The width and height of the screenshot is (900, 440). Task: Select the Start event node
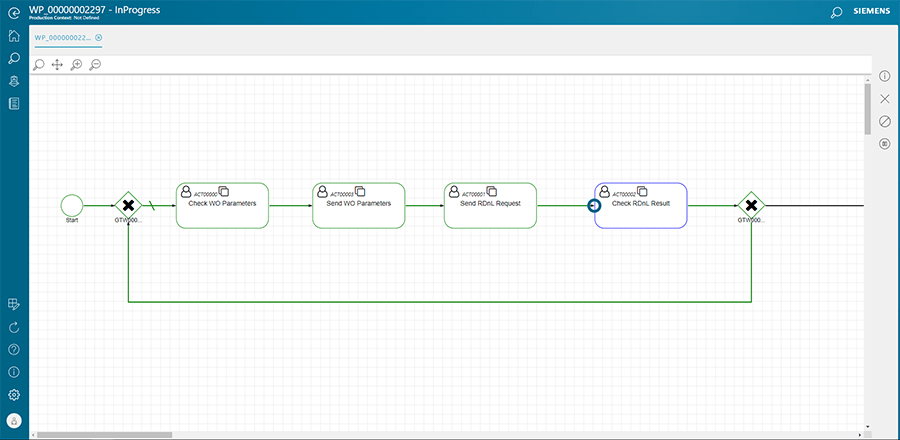tap(72, 205)
